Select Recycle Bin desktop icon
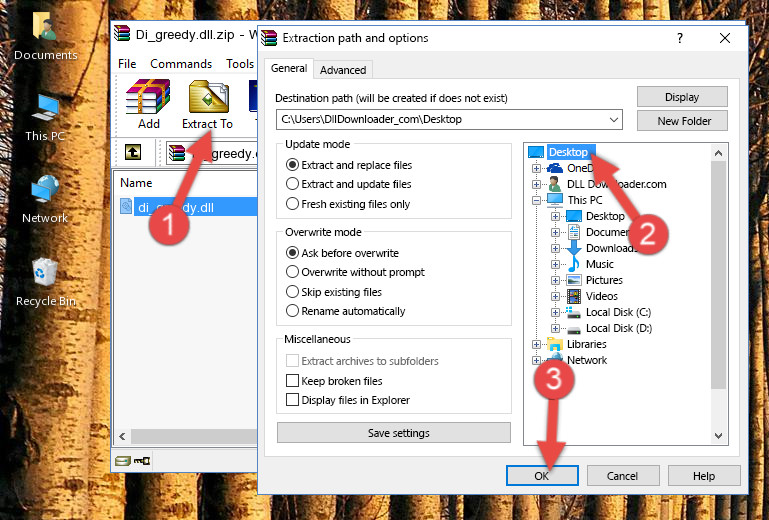Image resolution: width=769 pixels, height=520 pixels. (45, 282)
